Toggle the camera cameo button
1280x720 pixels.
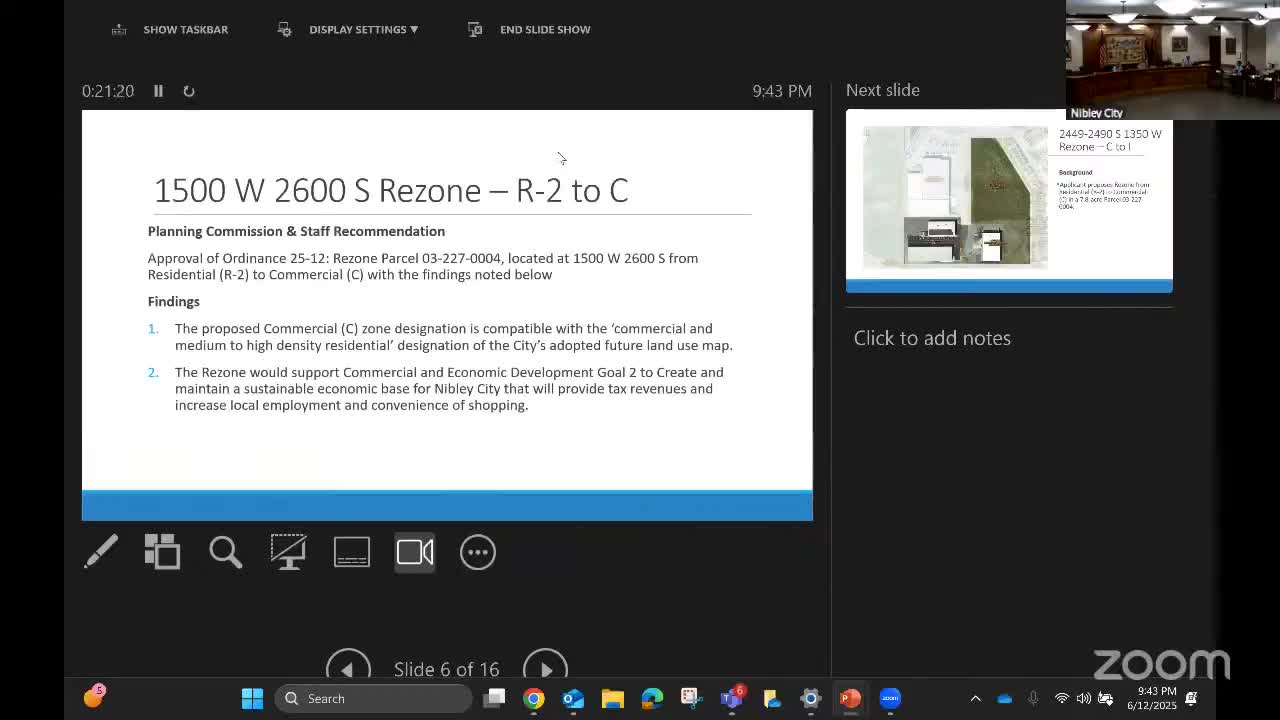click(415, 552)
